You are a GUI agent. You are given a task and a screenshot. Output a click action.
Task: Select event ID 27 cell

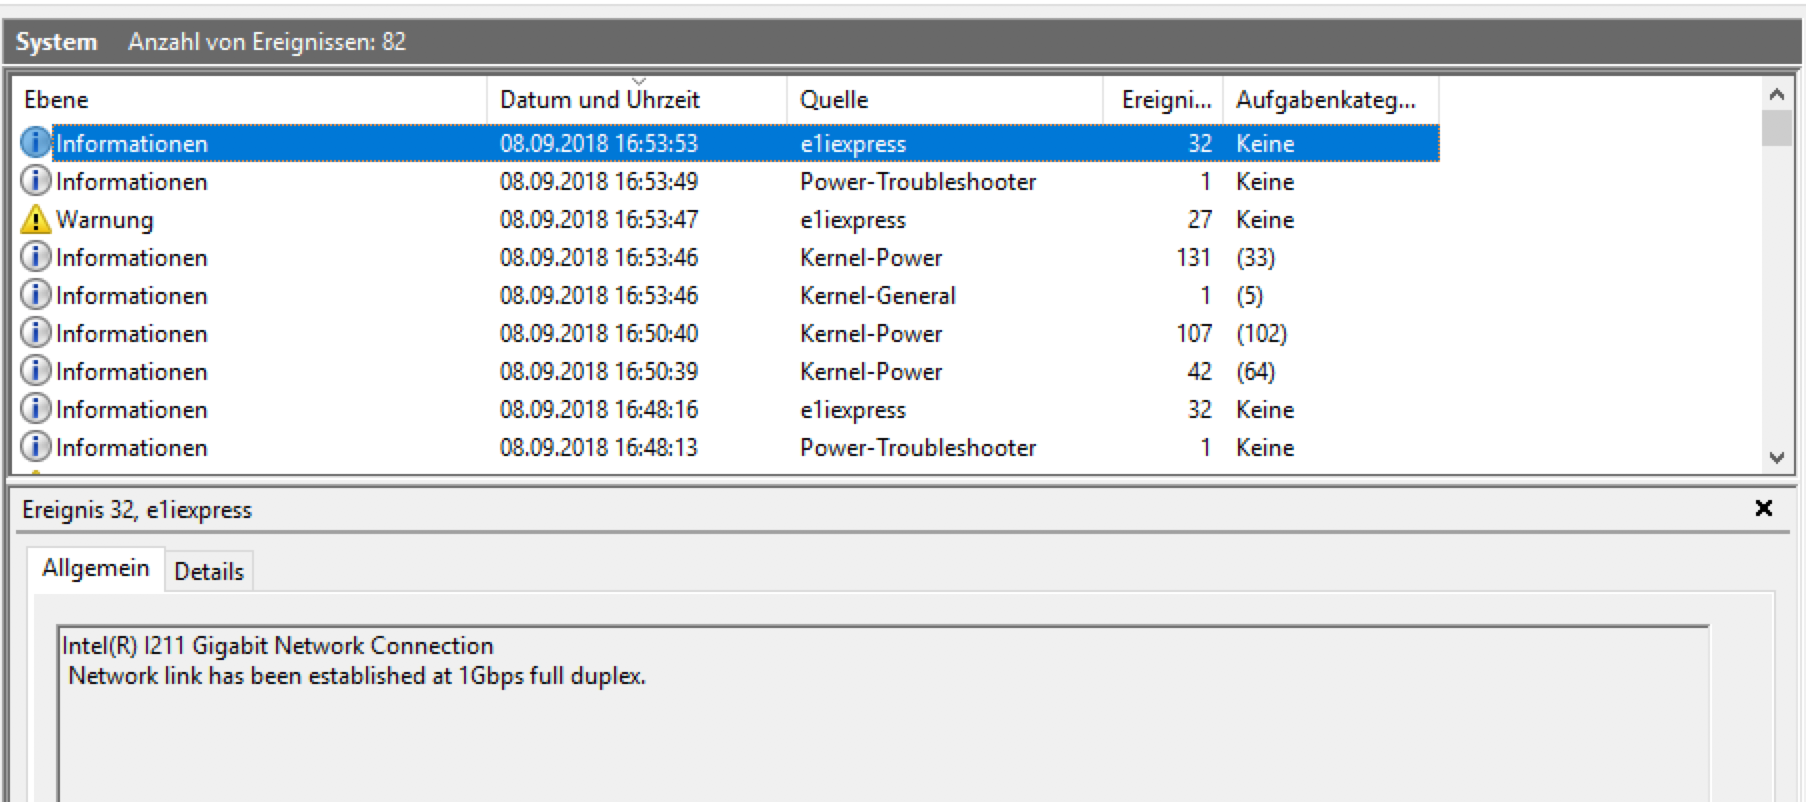tap(1200, 219)
